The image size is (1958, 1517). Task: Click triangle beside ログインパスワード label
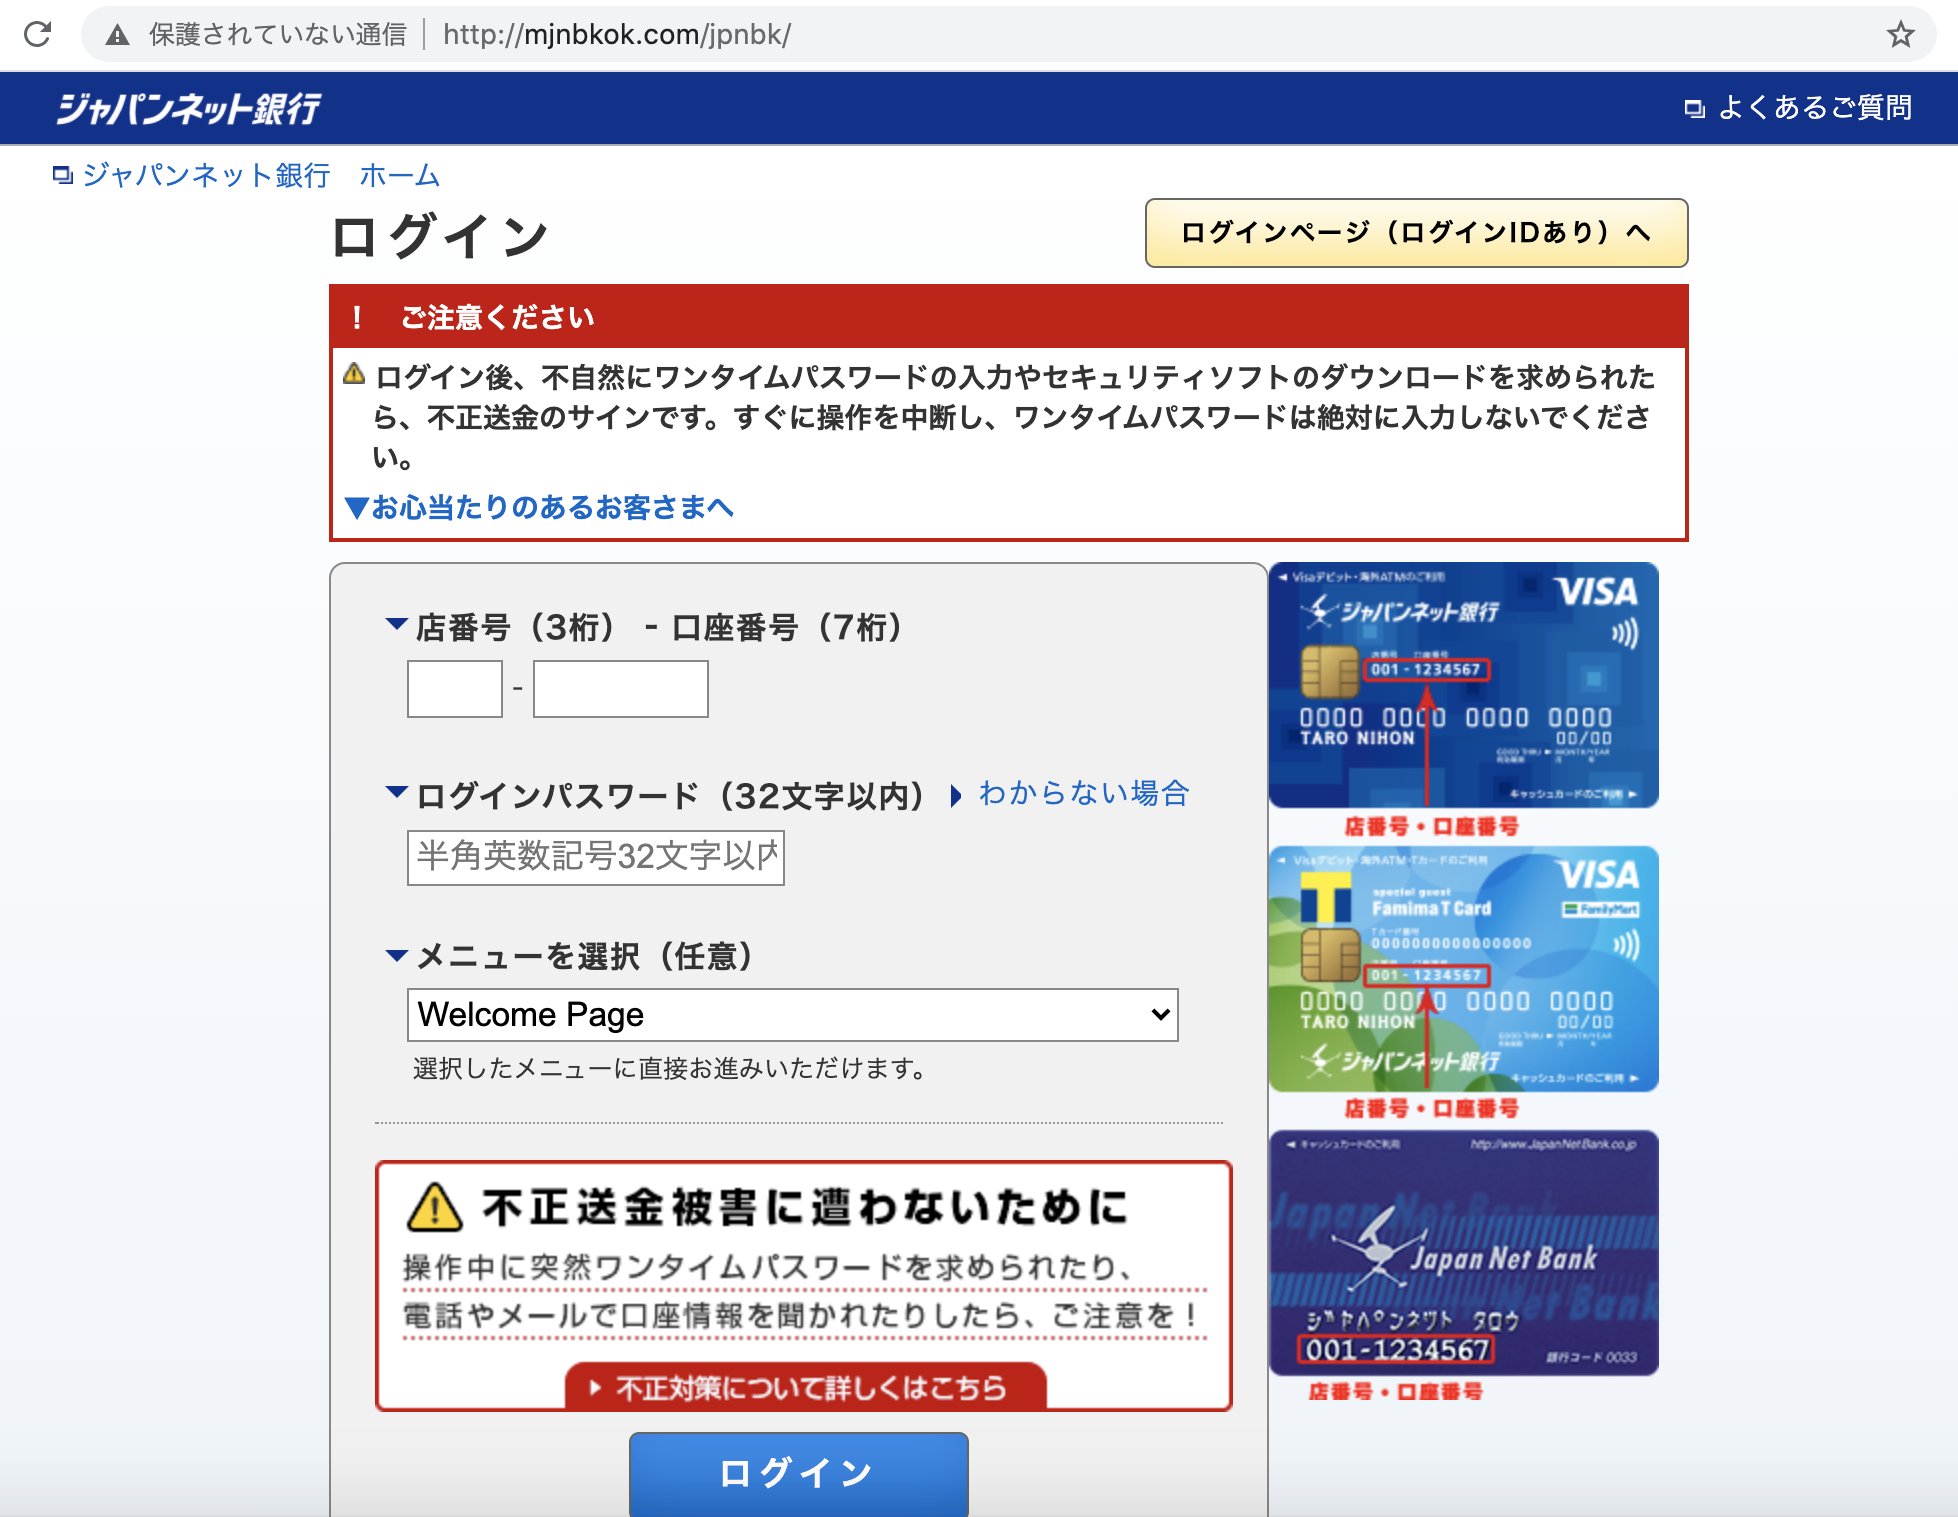(x=396, y=793)
